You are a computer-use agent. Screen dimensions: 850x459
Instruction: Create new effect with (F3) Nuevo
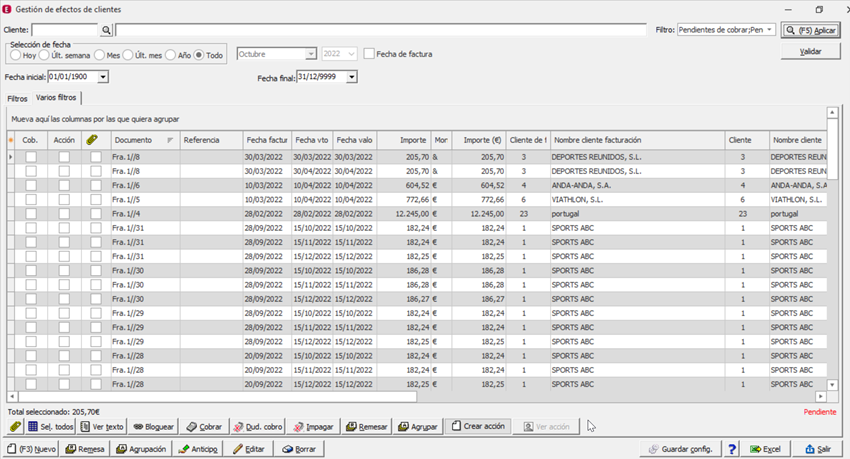(31, 449)
